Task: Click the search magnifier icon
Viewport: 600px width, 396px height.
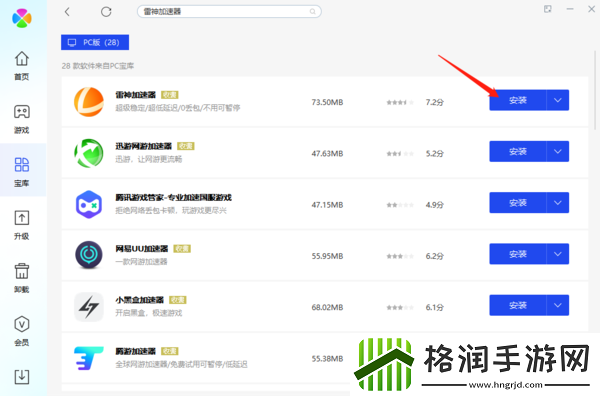Action: [313, 11]
